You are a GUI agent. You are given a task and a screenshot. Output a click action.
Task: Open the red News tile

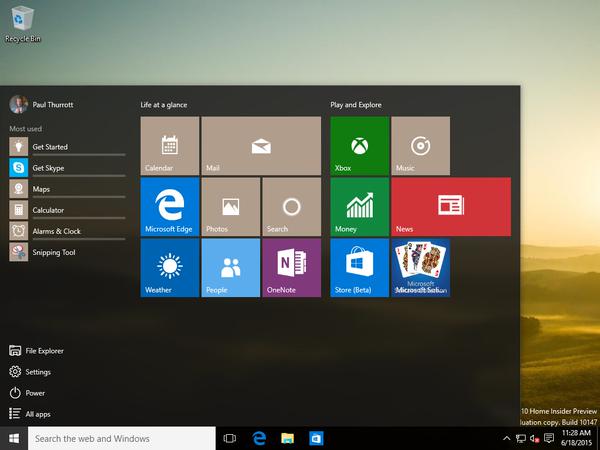coord(450,207)
